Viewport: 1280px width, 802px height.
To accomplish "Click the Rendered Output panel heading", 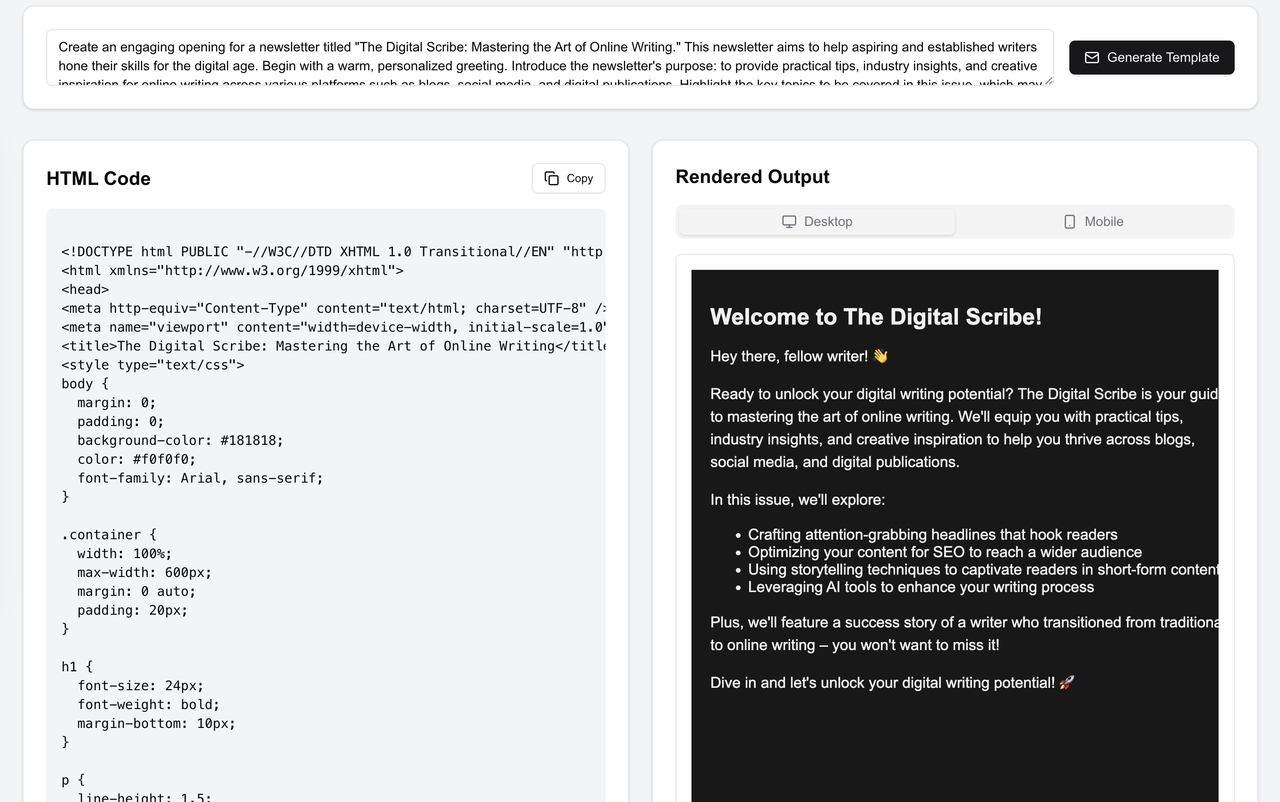I will (752, 176).
